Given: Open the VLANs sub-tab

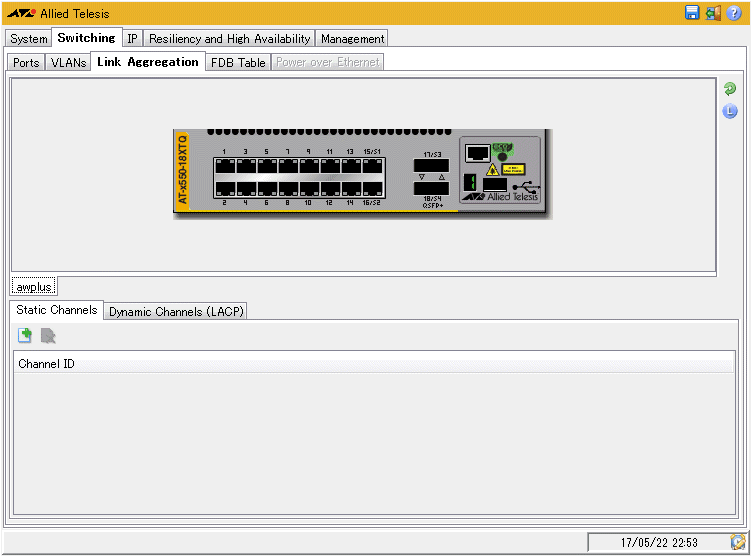Looking at the screenshot, I should click(x=68, y=63).
